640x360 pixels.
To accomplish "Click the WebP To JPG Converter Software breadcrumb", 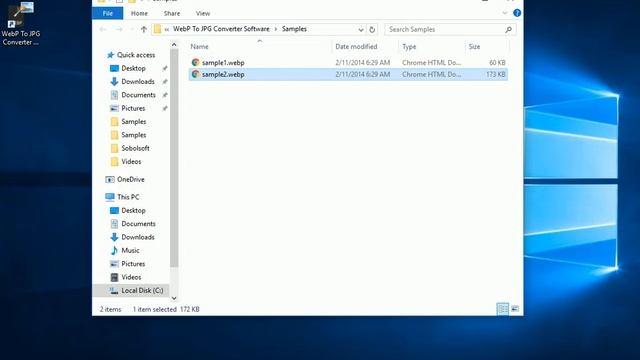I will point(221,29).
